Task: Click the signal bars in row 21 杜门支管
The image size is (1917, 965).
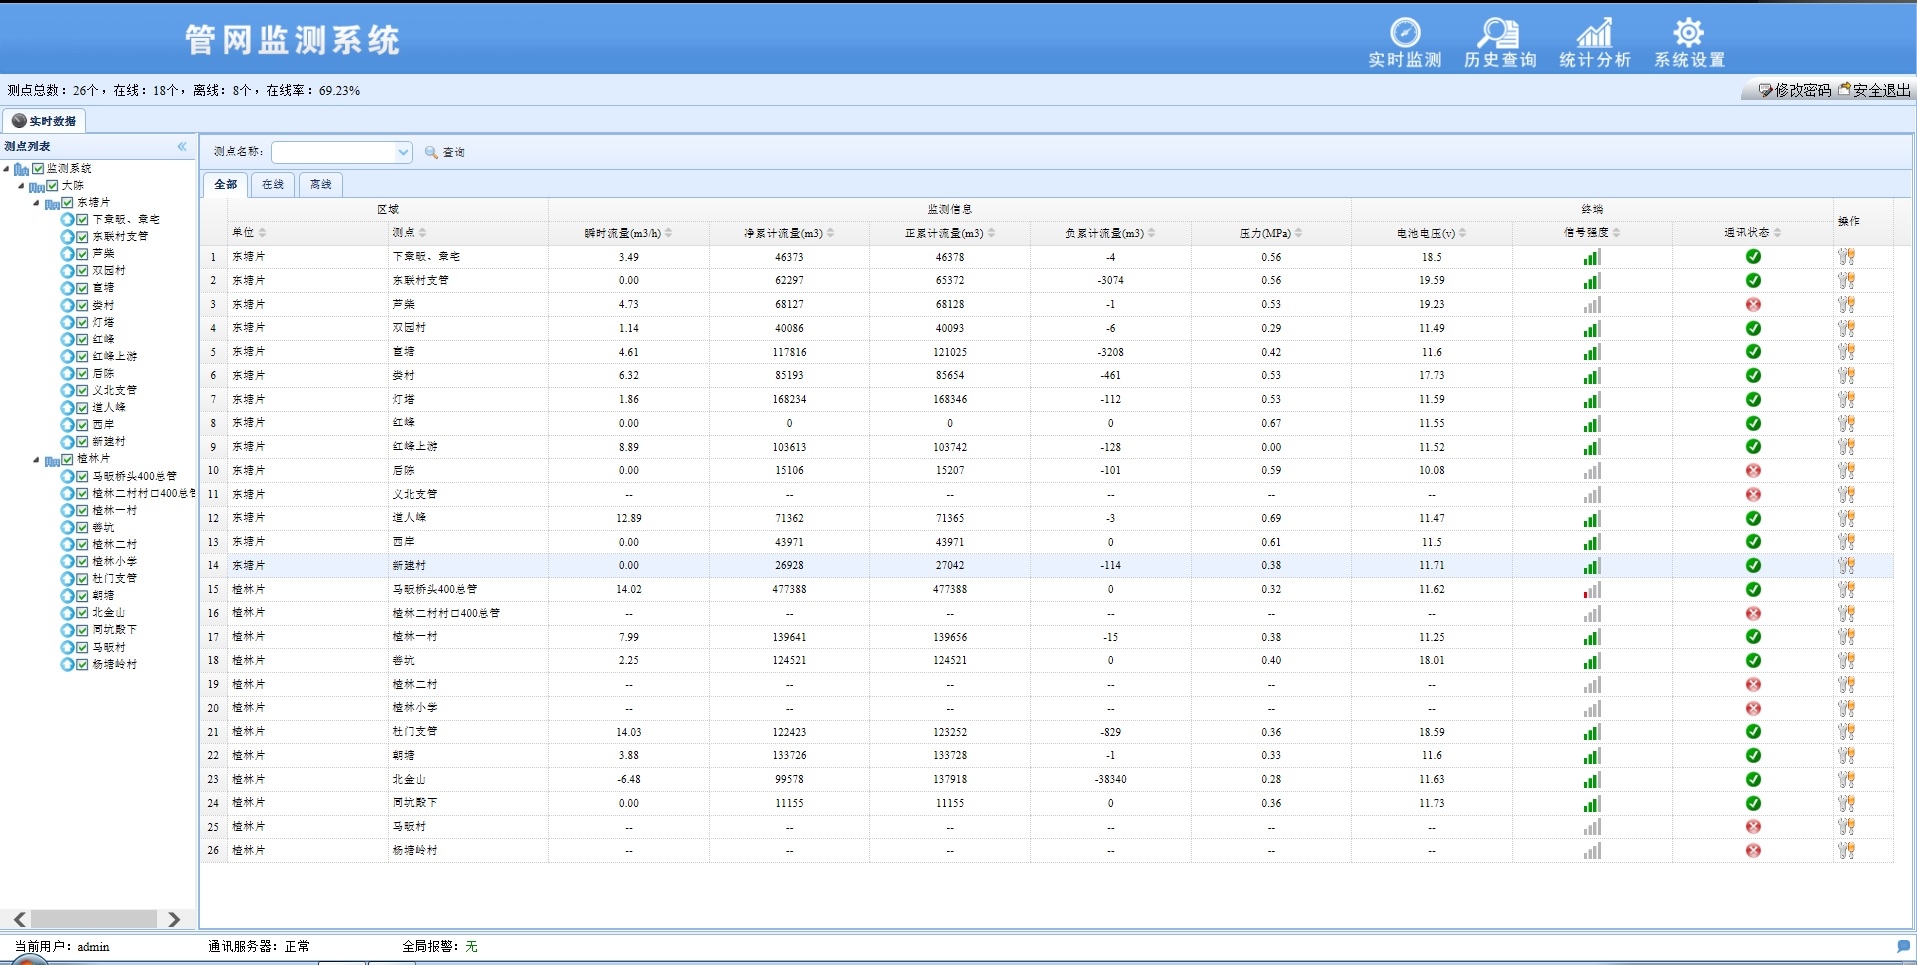Action: [1592, 732]
